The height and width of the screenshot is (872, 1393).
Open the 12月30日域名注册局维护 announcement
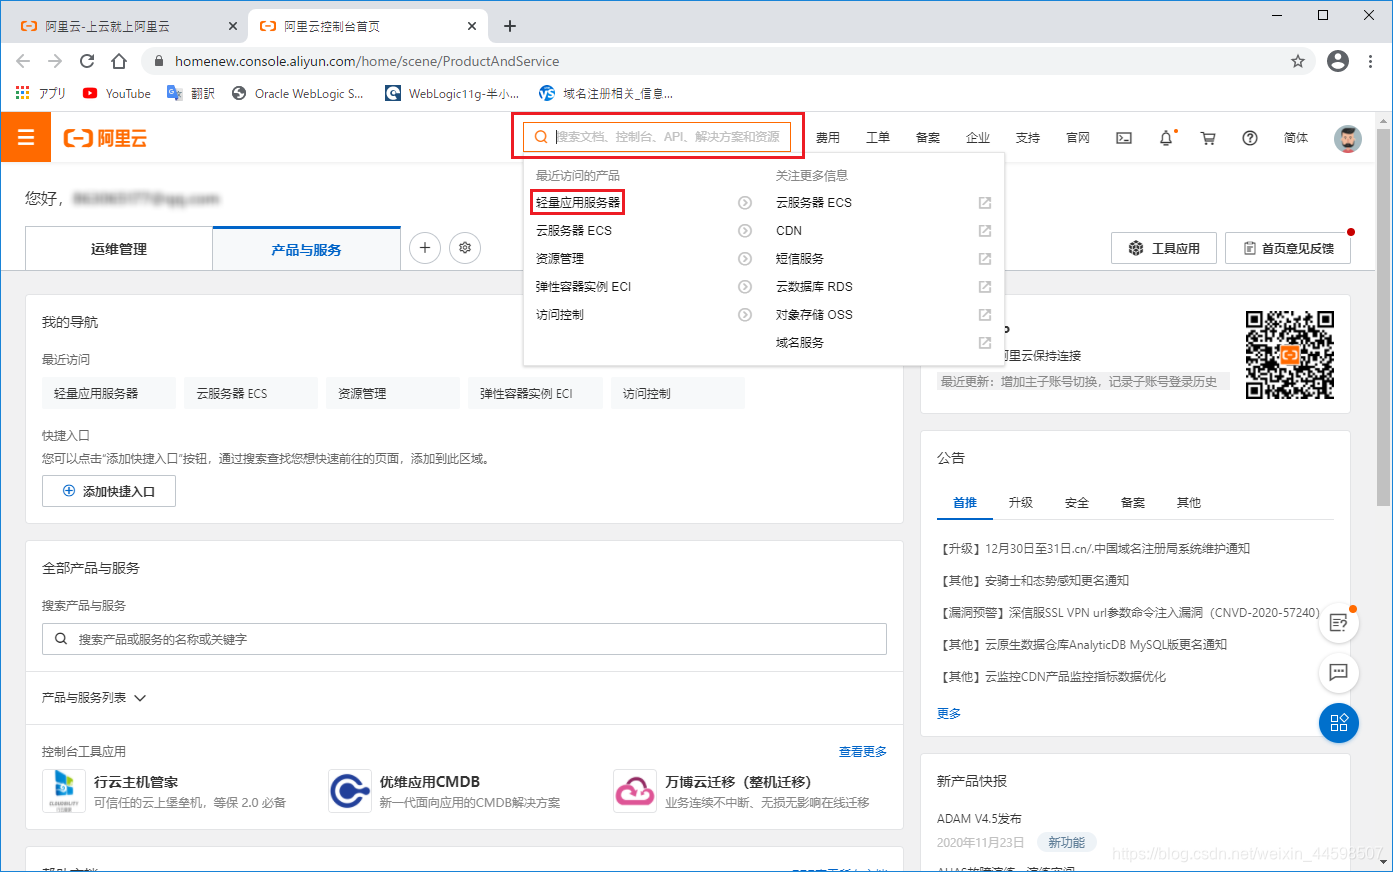[x=1094, y=549]
